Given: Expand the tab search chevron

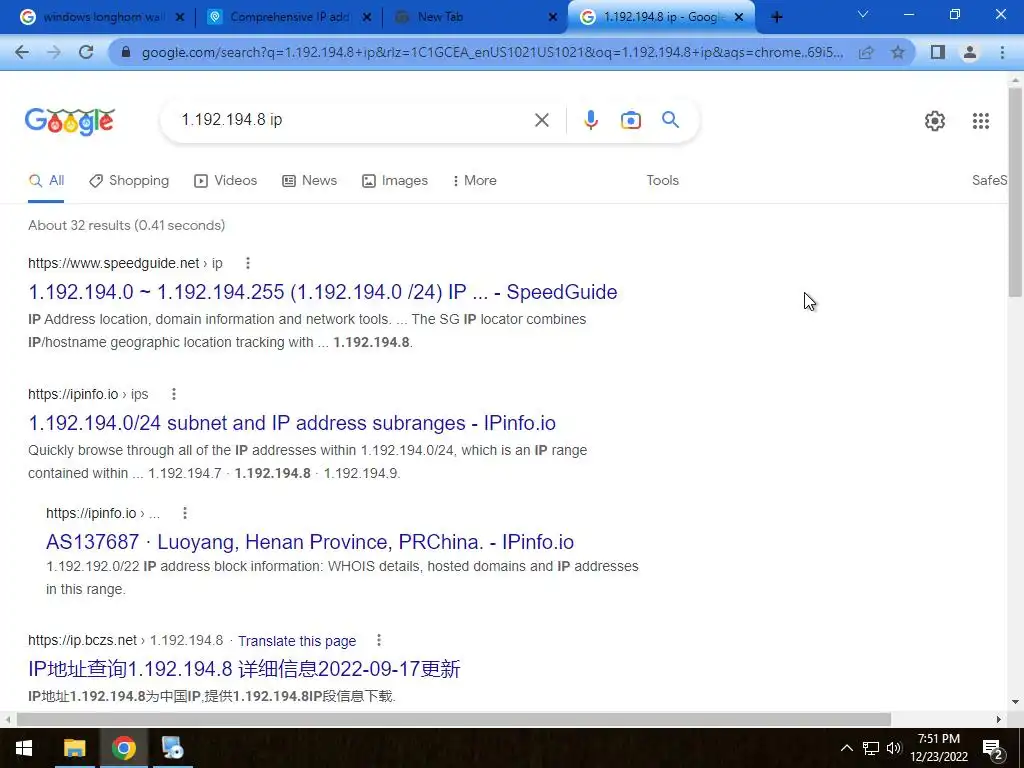Looking at the screenshot, I should (x=863, y=14).
